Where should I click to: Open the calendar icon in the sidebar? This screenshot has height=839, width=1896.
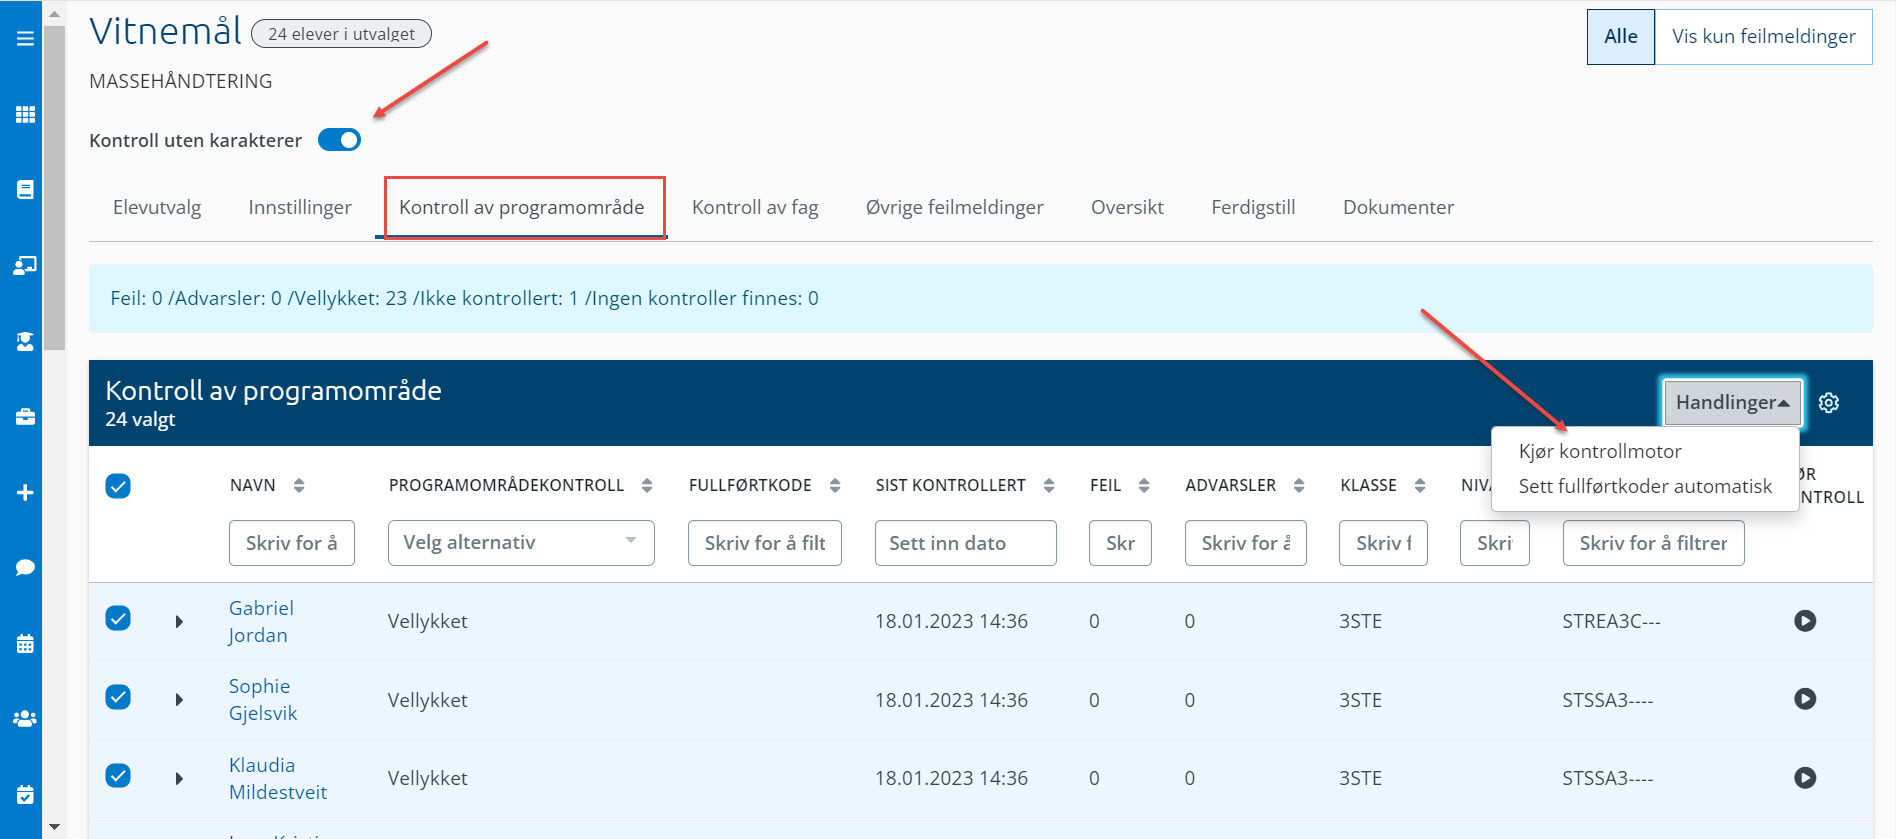[x=25, y=643]
